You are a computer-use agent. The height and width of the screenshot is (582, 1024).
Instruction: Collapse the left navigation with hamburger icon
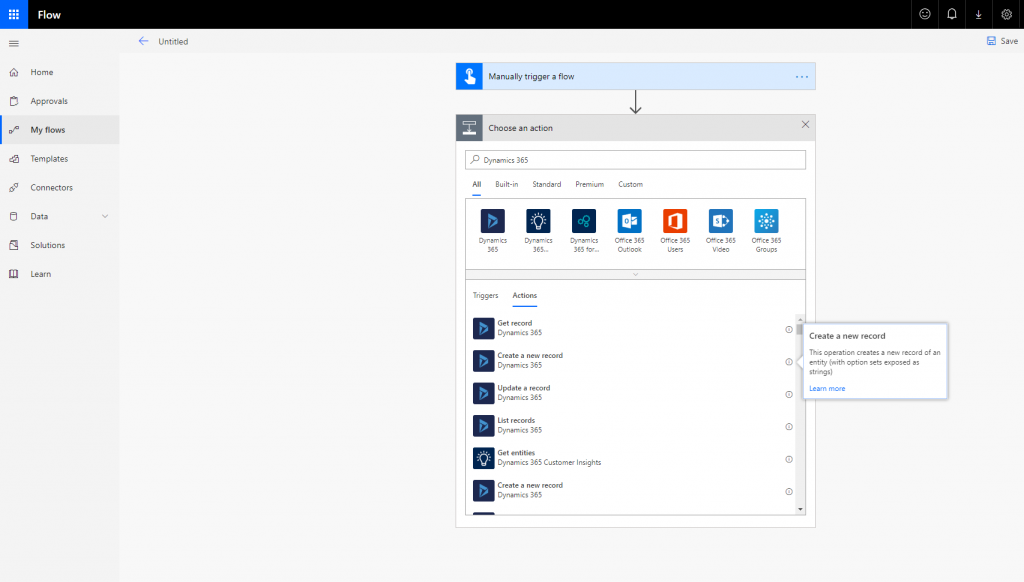coord(13,43)
